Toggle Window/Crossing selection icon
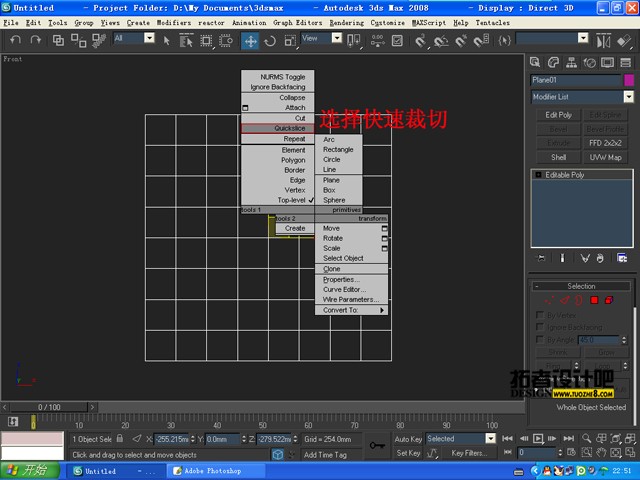The width and height of the screenshot is (640, 480). 226,40
